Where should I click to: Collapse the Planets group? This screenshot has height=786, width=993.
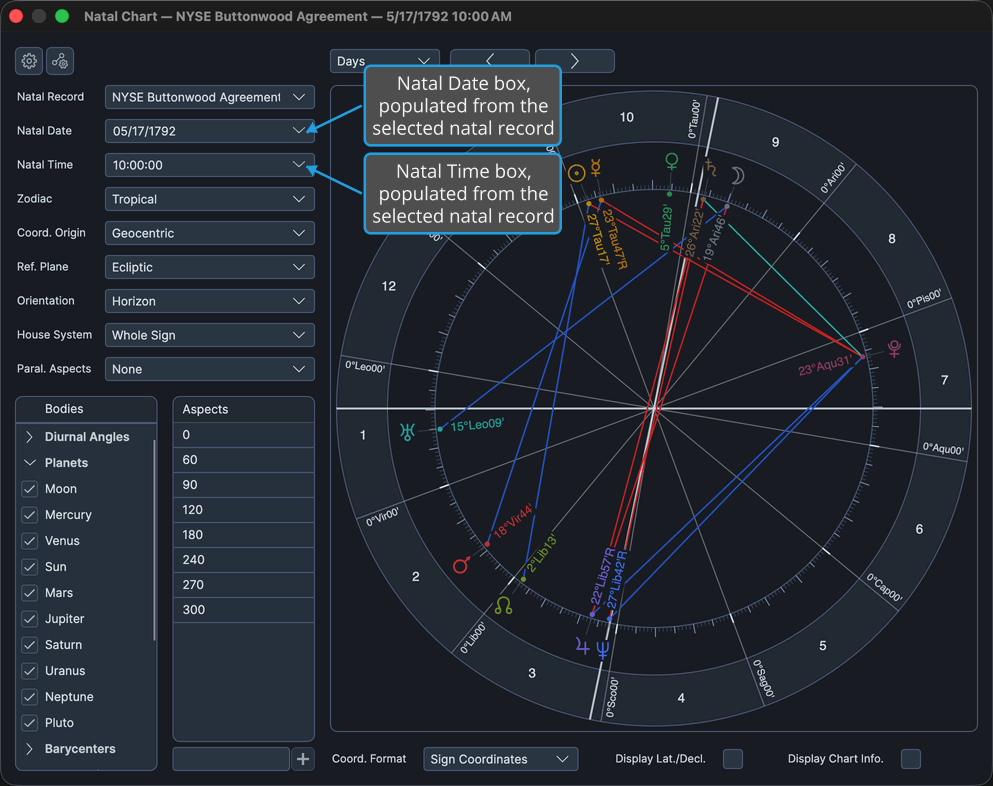pyautogui.click(x=29, y=463)
